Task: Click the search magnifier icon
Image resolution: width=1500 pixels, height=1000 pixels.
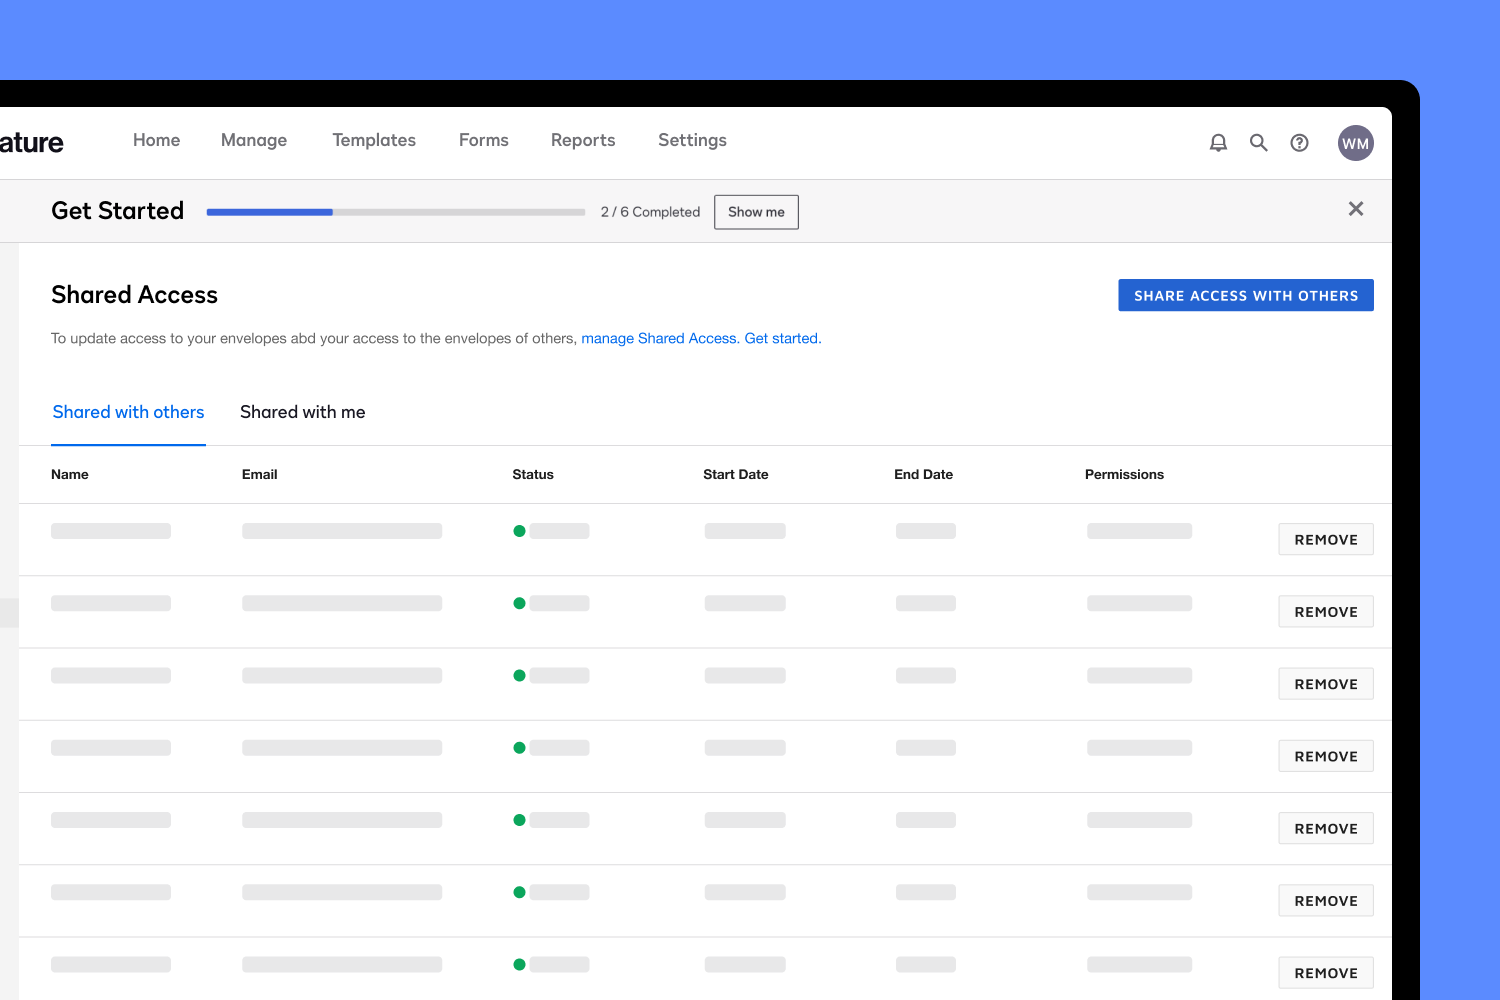Action: coord(1258,142)
